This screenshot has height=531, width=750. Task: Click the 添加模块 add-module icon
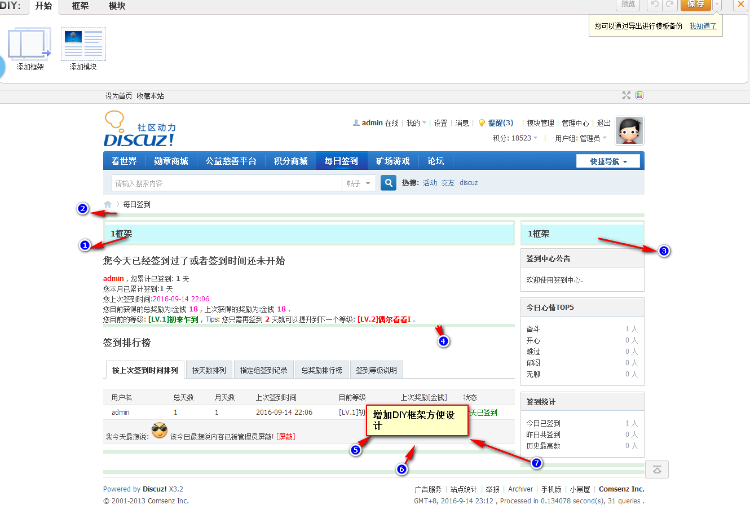point(83,48)
